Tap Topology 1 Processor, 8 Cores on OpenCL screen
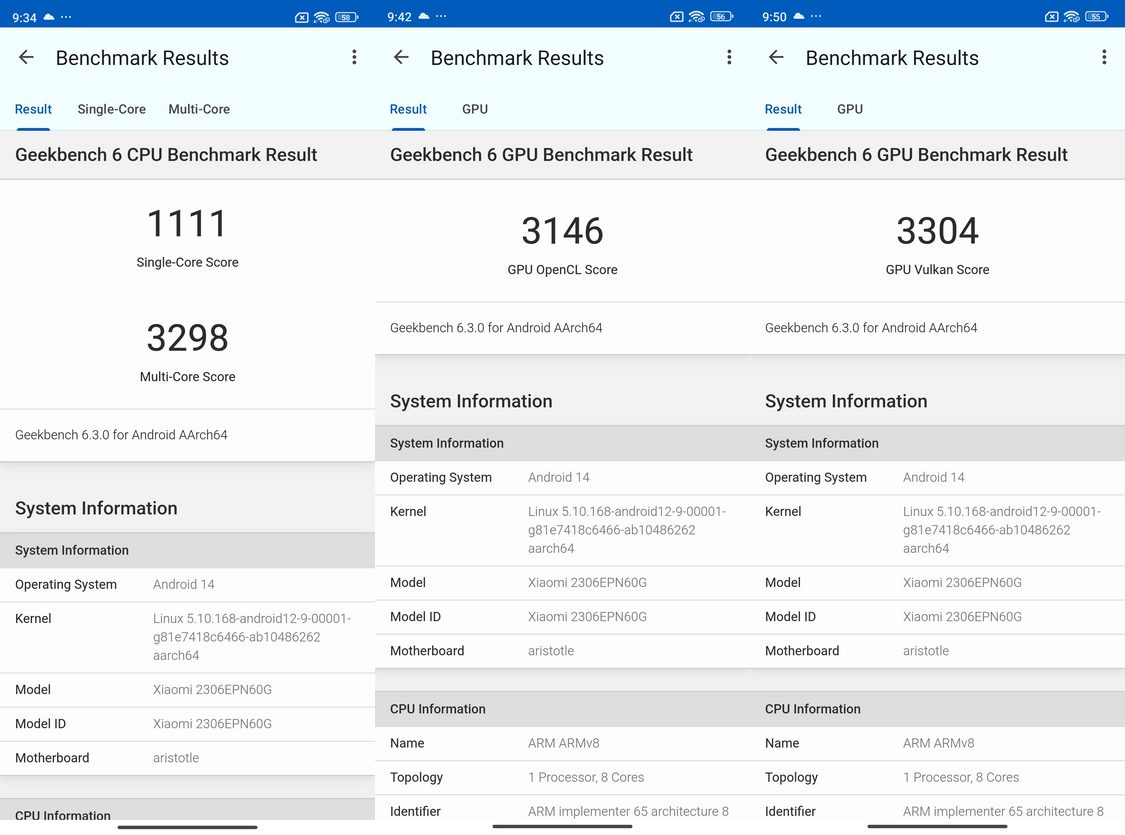The height and width of the screenshot is (835, 1125). click(562, 778)
